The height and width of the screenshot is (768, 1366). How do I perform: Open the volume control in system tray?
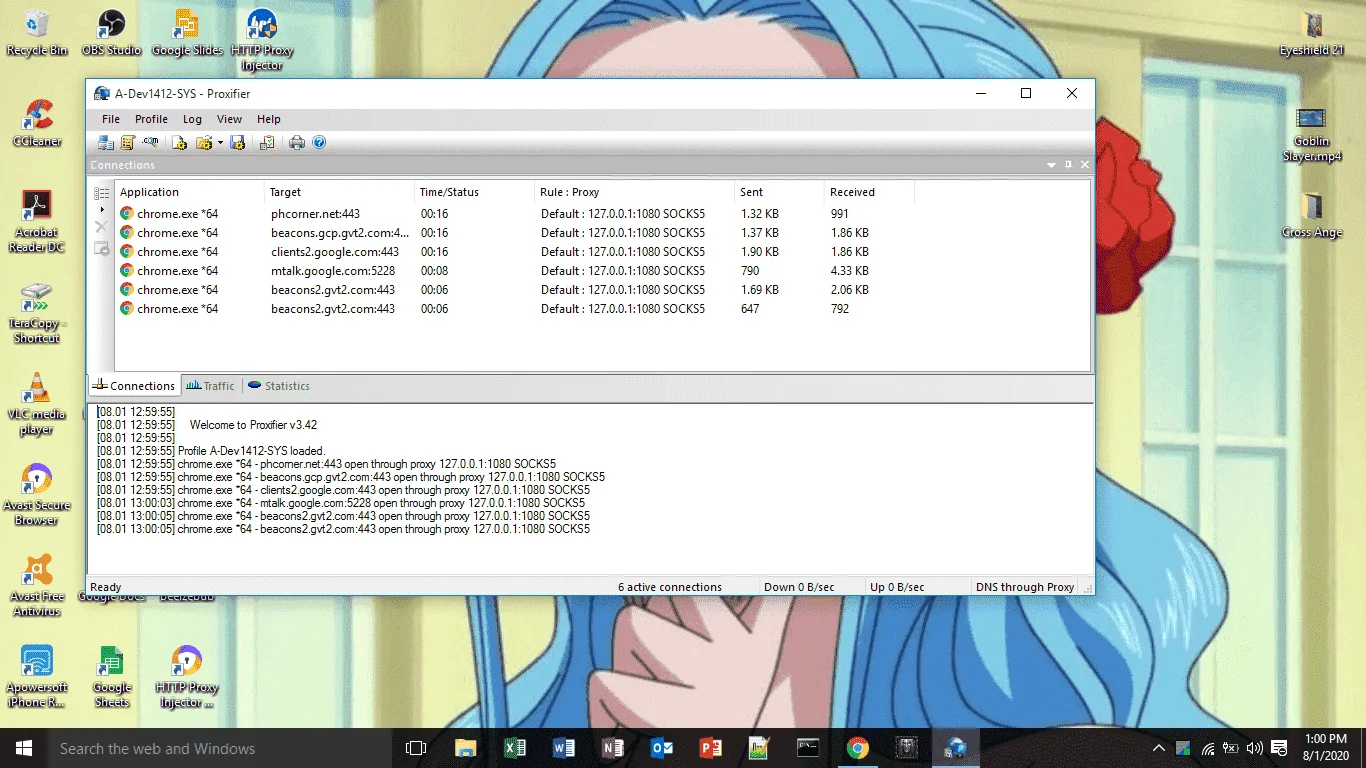1255,748
